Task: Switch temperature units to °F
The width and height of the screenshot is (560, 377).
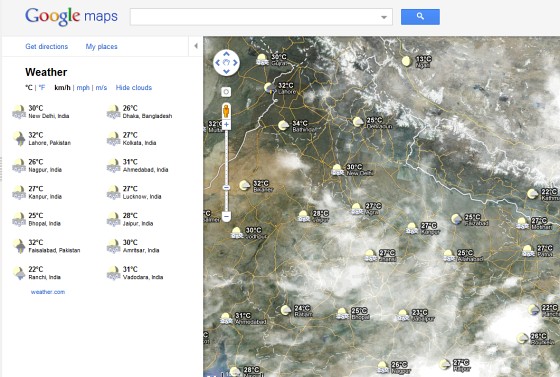Action: click(42, 87)
